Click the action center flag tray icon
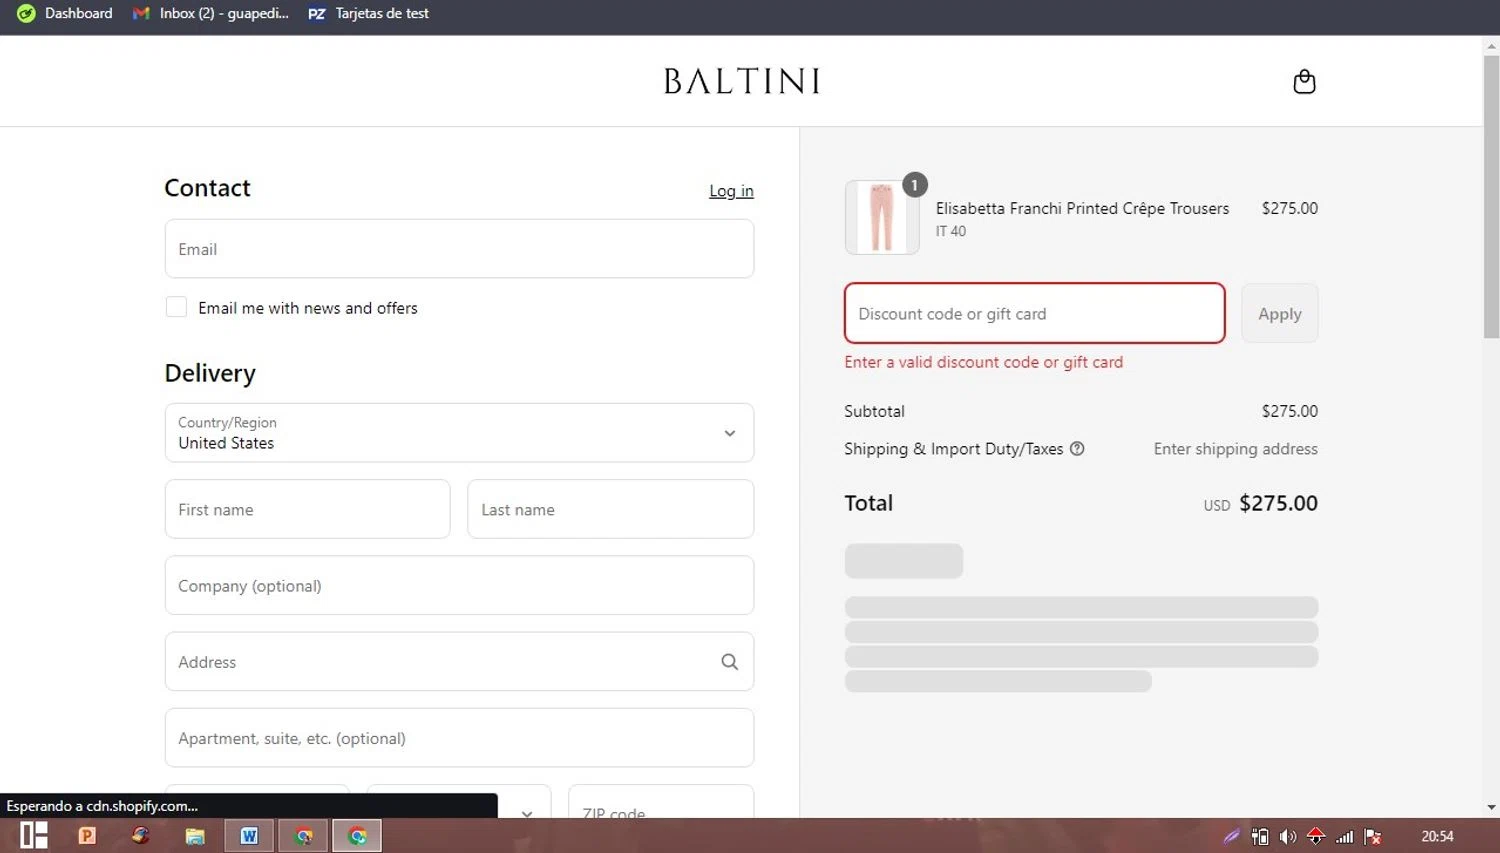Image resolution: width=1500 pixels, height=853 pixels. [1373, 836]
